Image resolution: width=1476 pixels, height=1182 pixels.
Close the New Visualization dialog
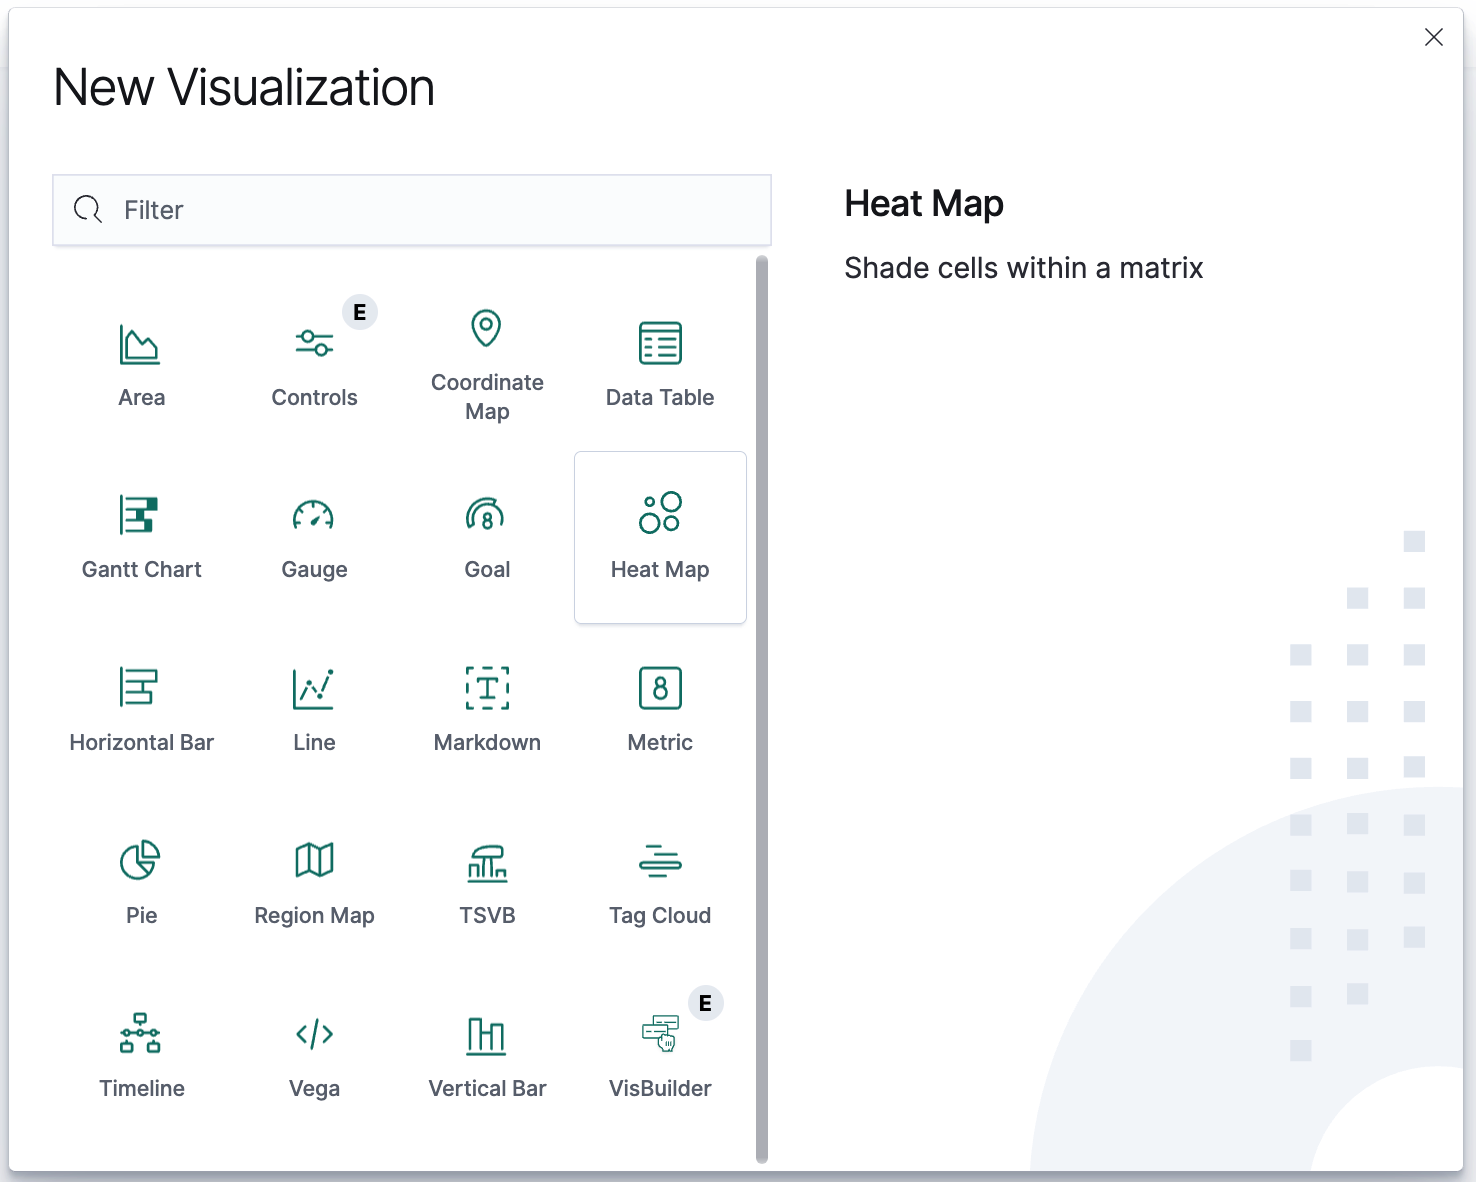[1433, 37]
